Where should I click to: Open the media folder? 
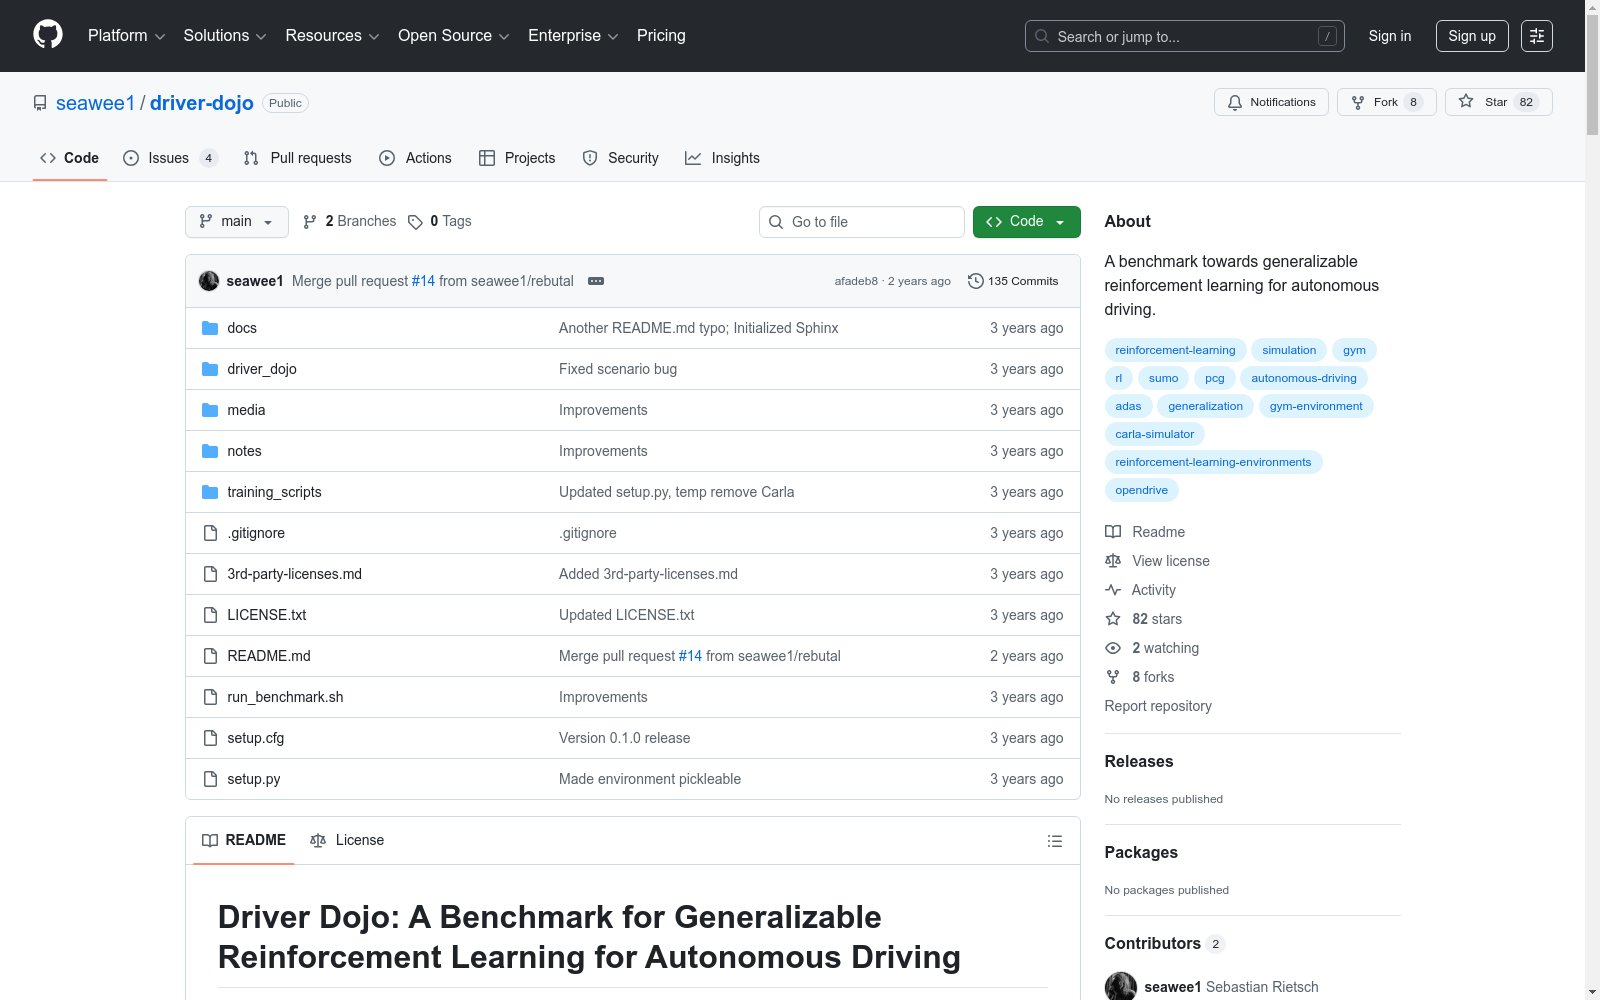coord(246,410)
